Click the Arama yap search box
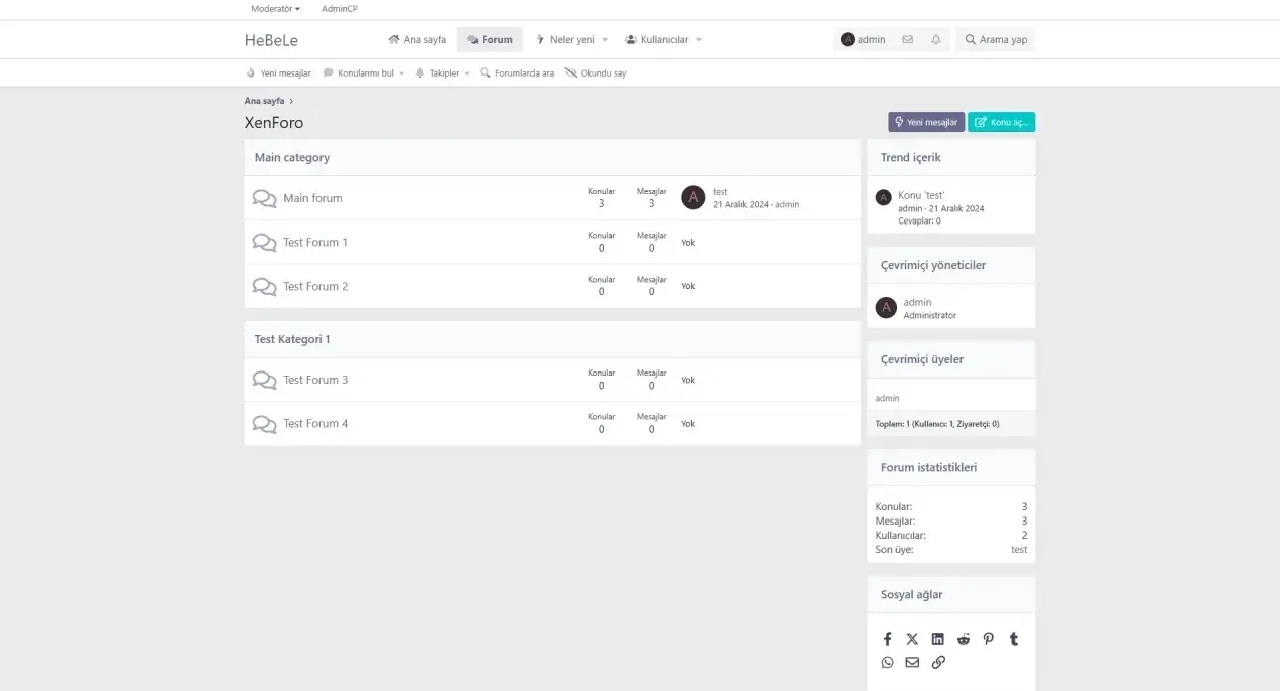Image resolution: width=1280 pixels, height=691 pixels. coord(996,40)
